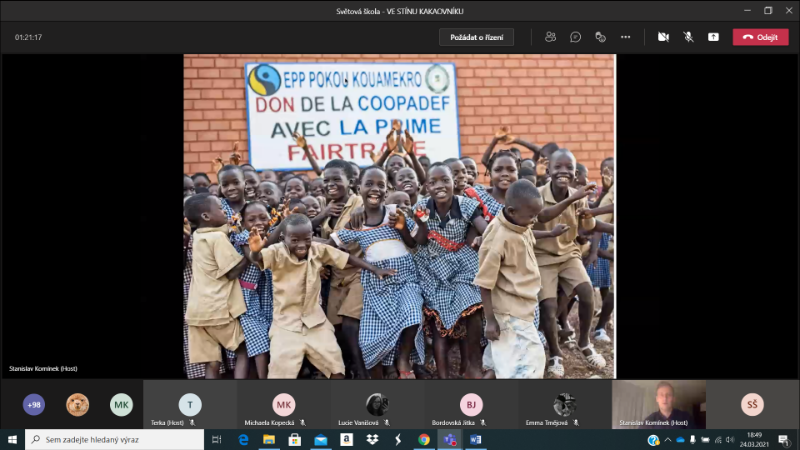
Task: Open Dropbox from the taskbar
Action: click(x=372, y=440)
